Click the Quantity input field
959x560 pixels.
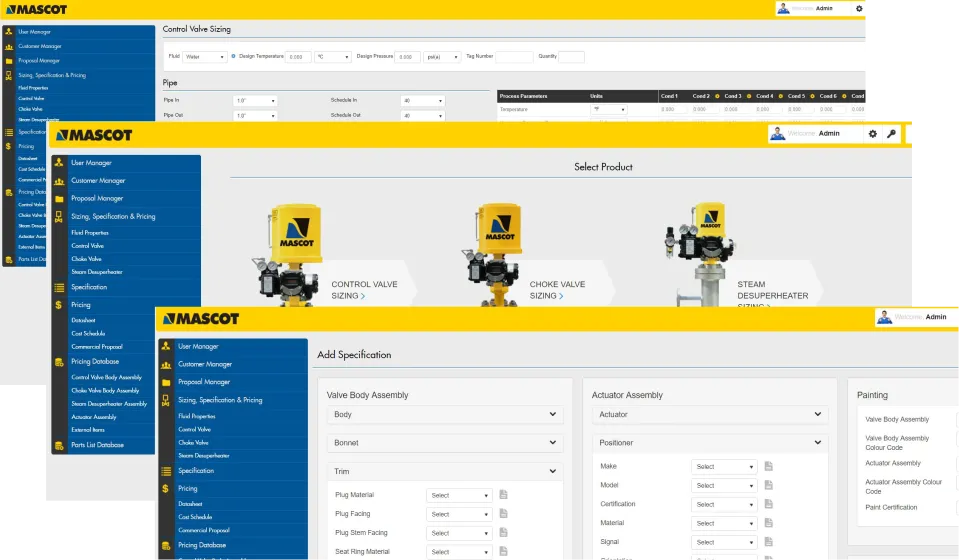571,56
